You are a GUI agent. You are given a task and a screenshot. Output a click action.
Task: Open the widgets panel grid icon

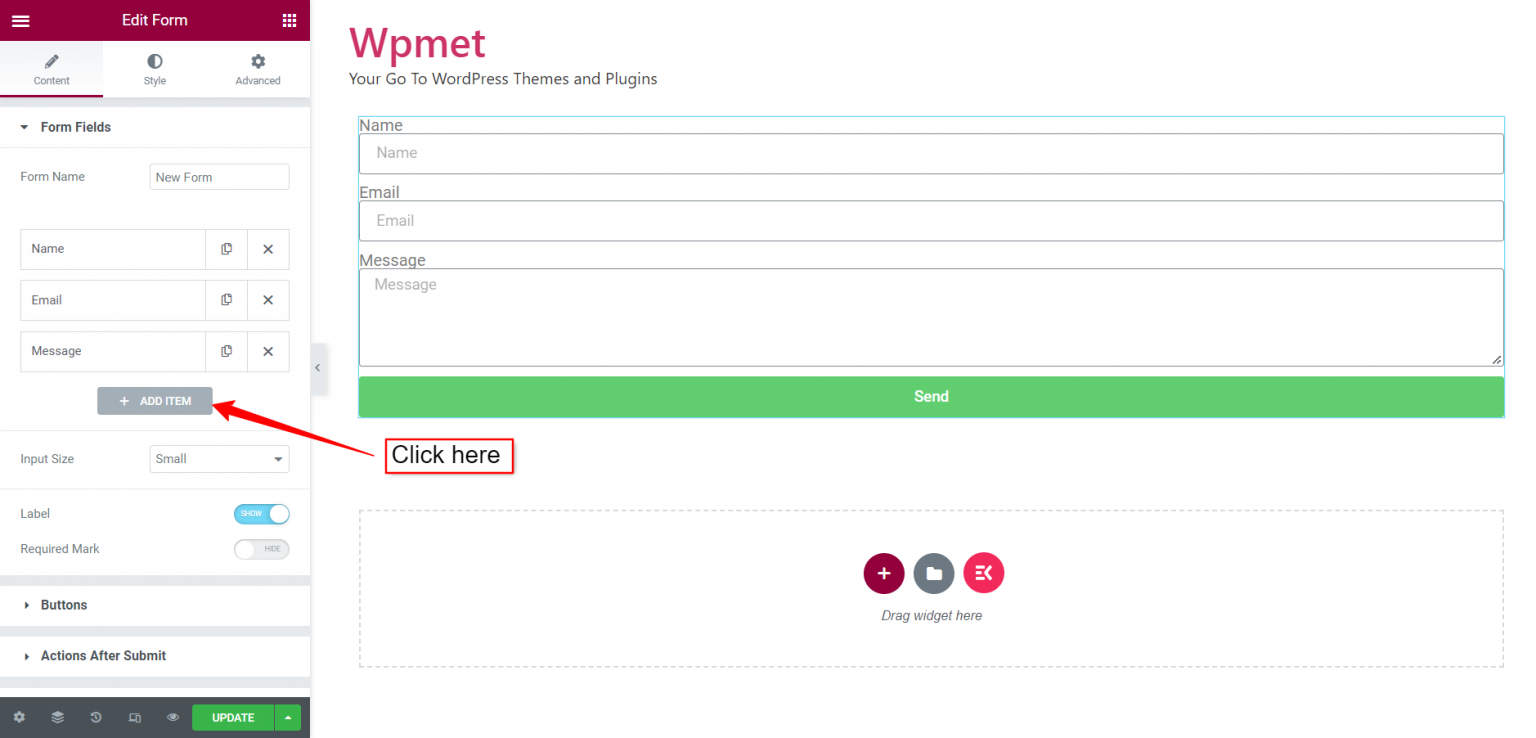click(289, 20)
